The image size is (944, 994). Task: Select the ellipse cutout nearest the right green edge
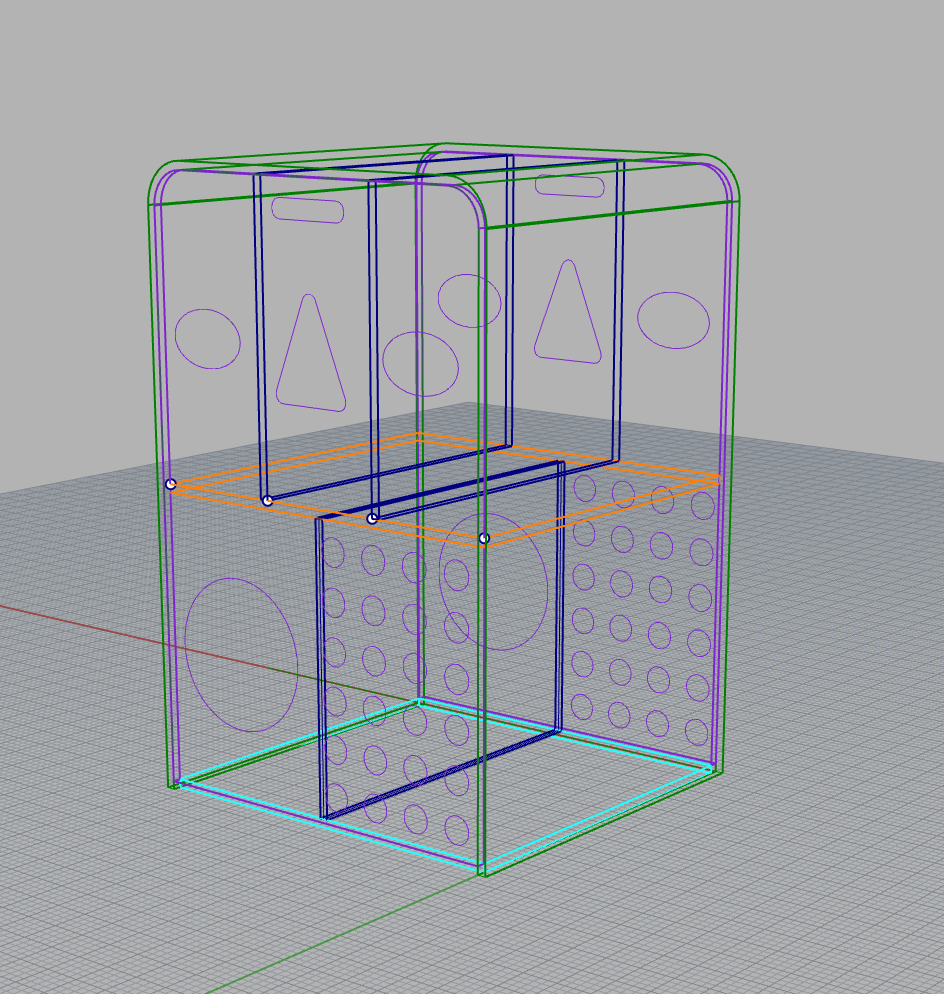pyautogui.click(x=673, y=320)
